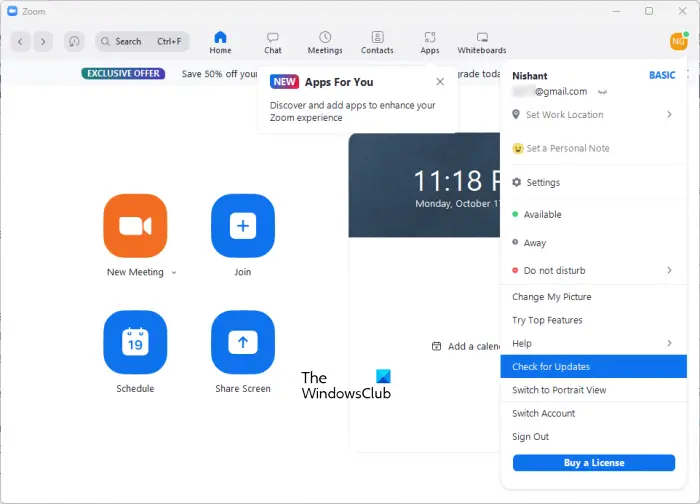The height and width of the screenshot is (504, 700).
Task: Close the Apps For You popup
Action: [440, 82]
